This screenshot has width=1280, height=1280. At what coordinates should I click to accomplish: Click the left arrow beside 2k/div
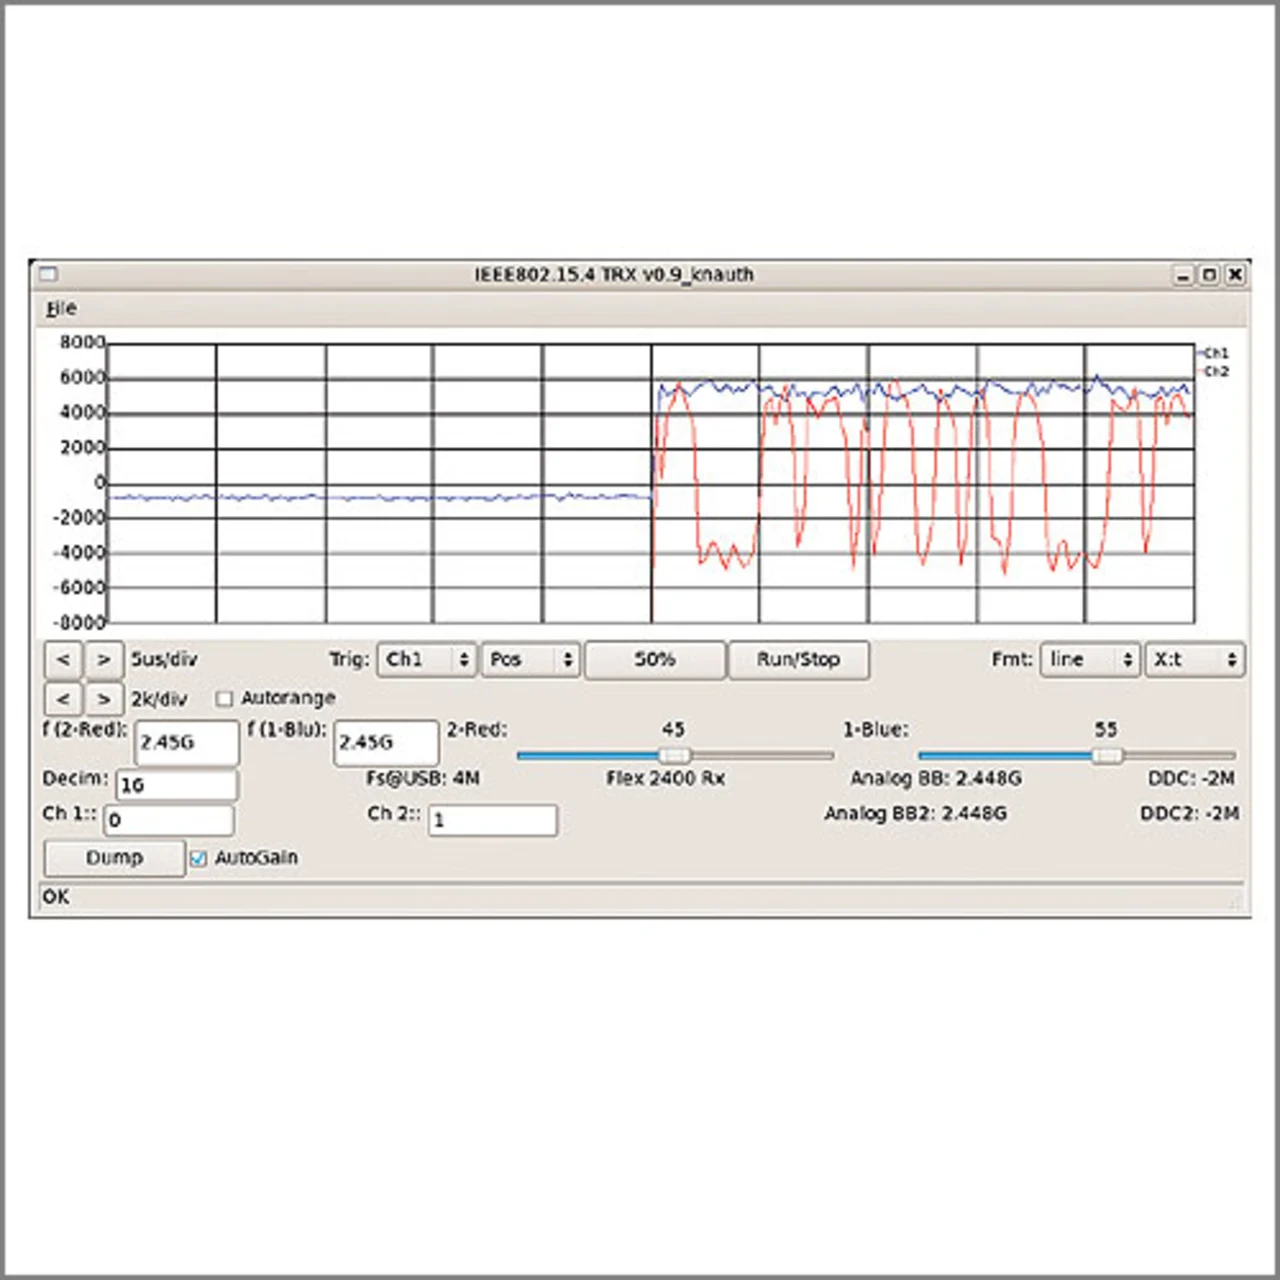[x=63, y=699]
